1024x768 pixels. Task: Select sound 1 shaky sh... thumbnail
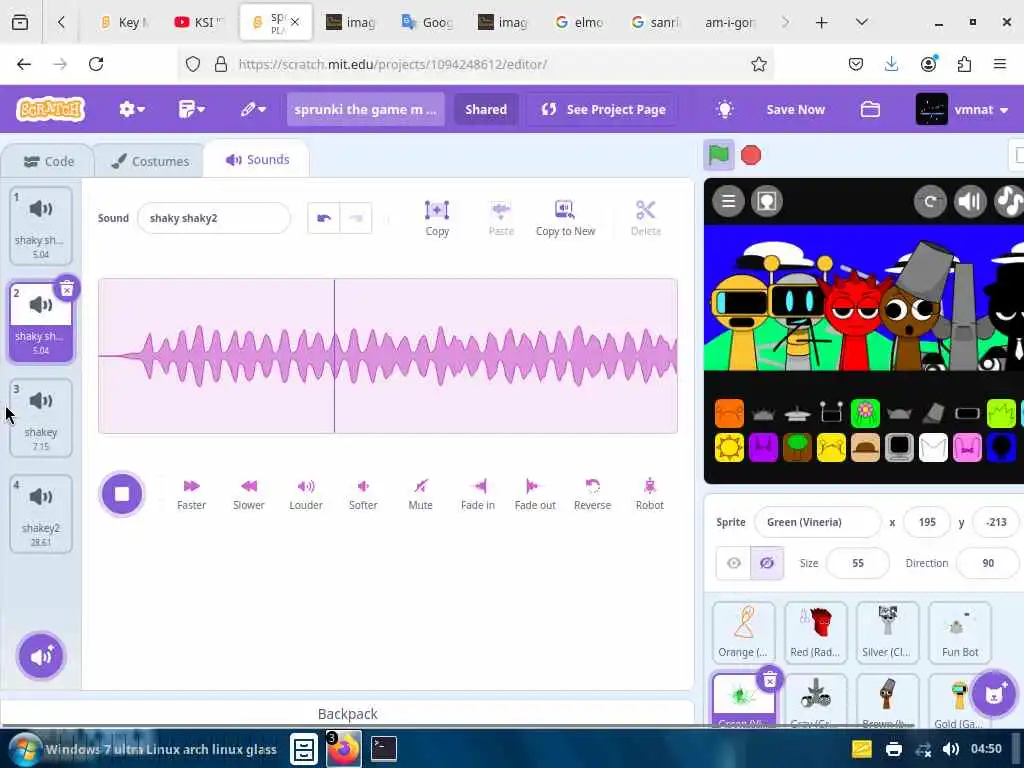[x=40, y=225]
